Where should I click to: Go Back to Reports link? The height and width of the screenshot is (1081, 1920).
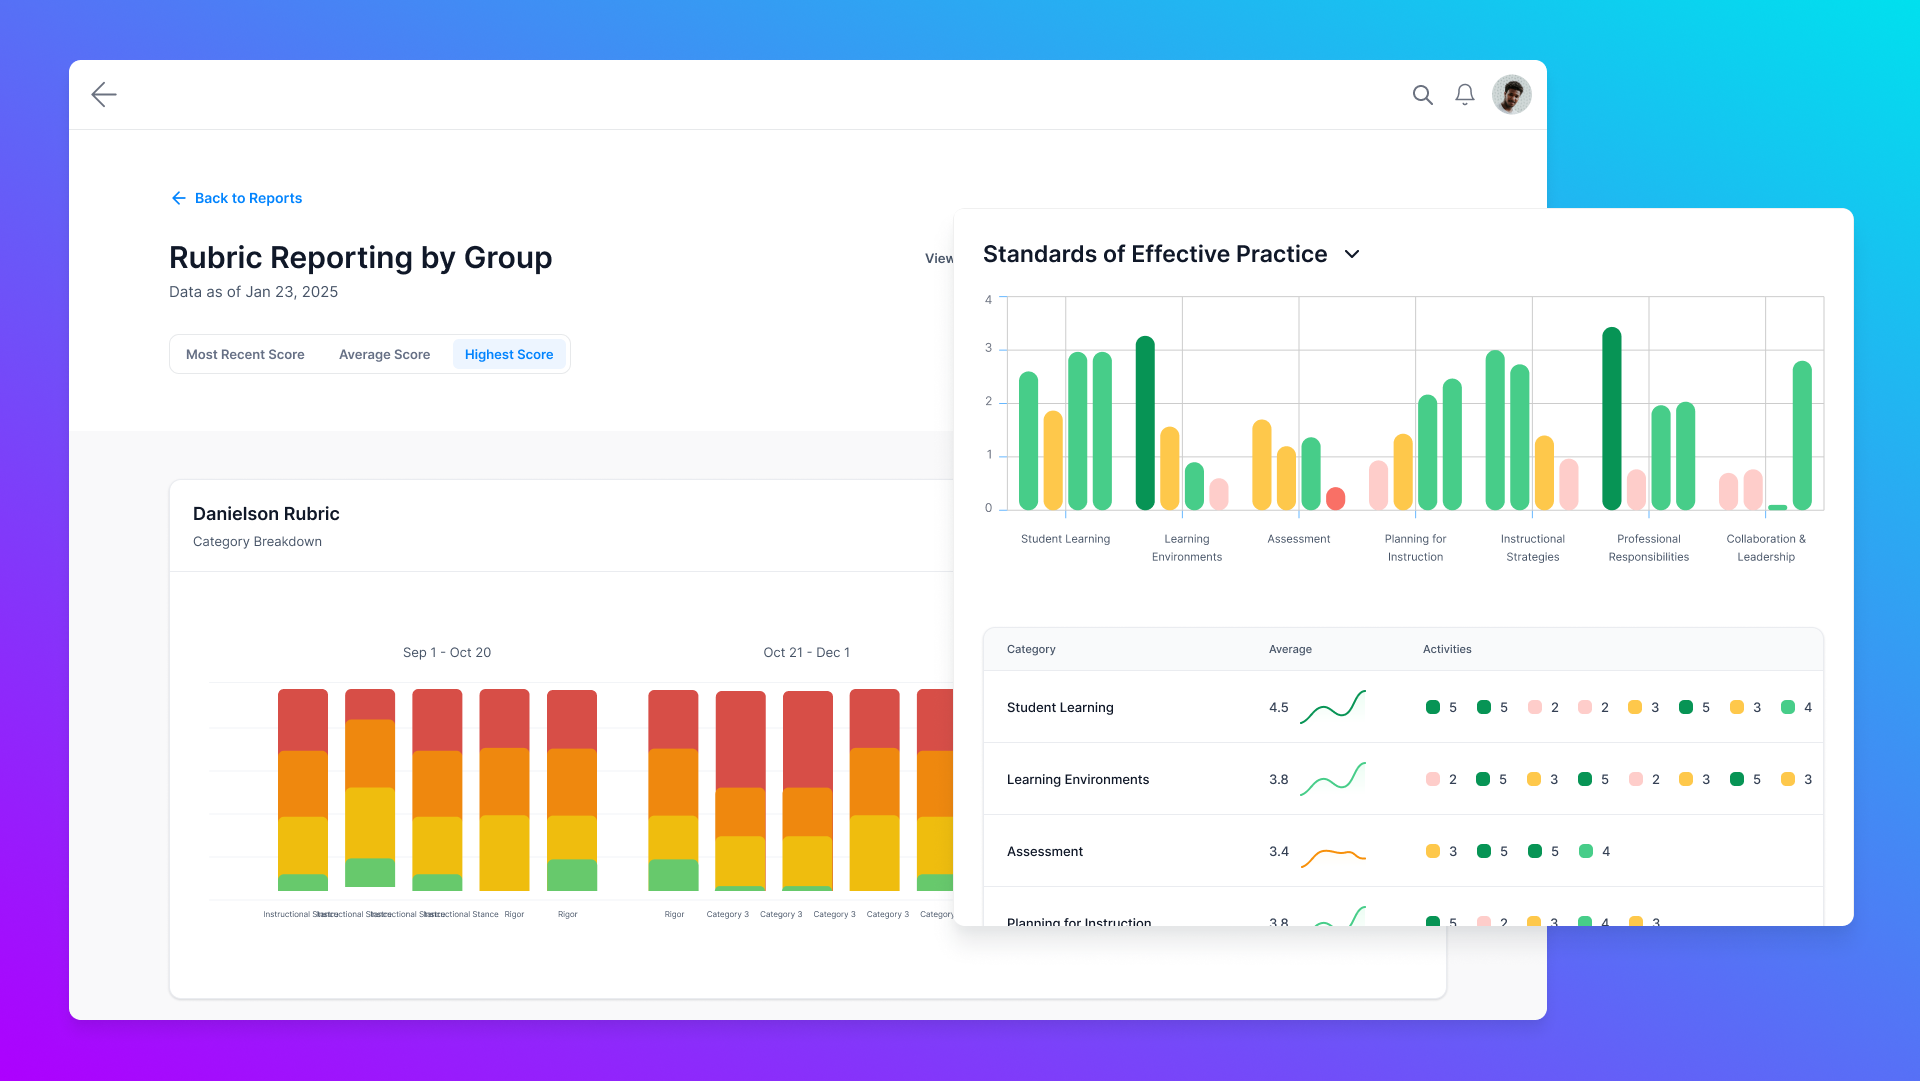tap(237, 198)
